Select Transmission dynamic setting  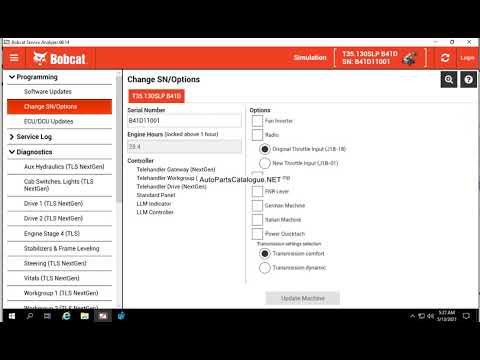pyautogui.click(x=265, y=268)
